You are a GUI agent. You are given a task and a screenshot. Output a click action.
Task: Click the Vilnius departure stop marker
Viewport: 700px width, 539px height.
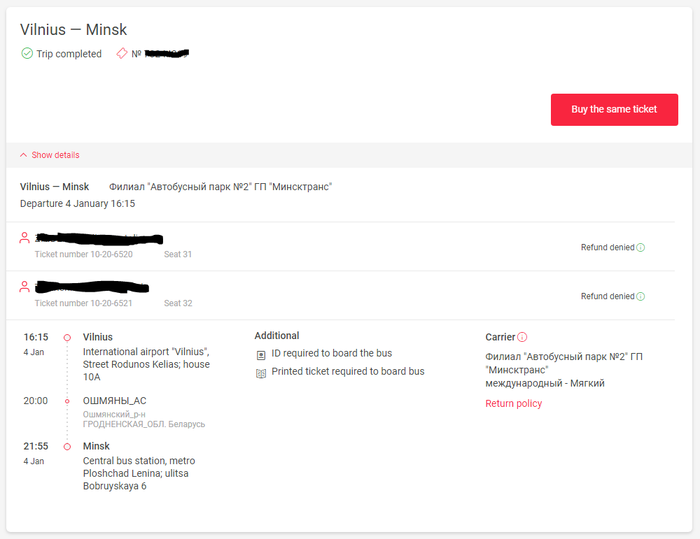(67, 338)
